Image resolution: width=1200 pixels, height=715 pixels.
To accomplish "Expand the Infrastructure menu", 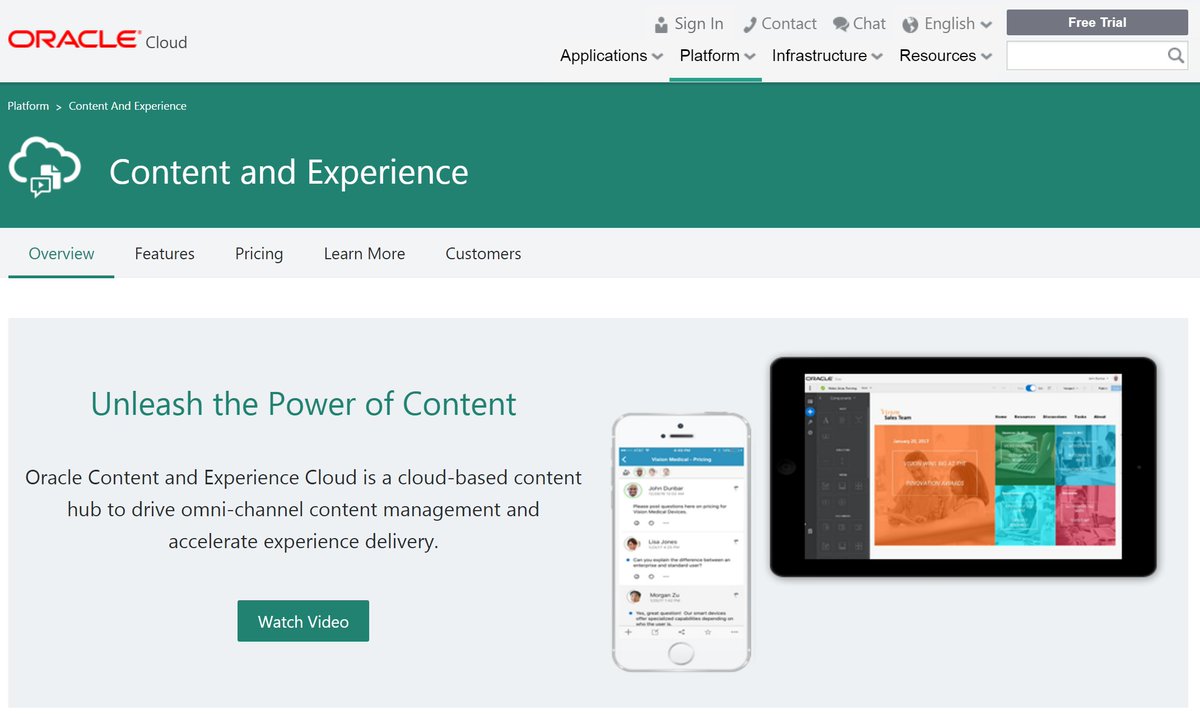I will [x=827, y=56].
